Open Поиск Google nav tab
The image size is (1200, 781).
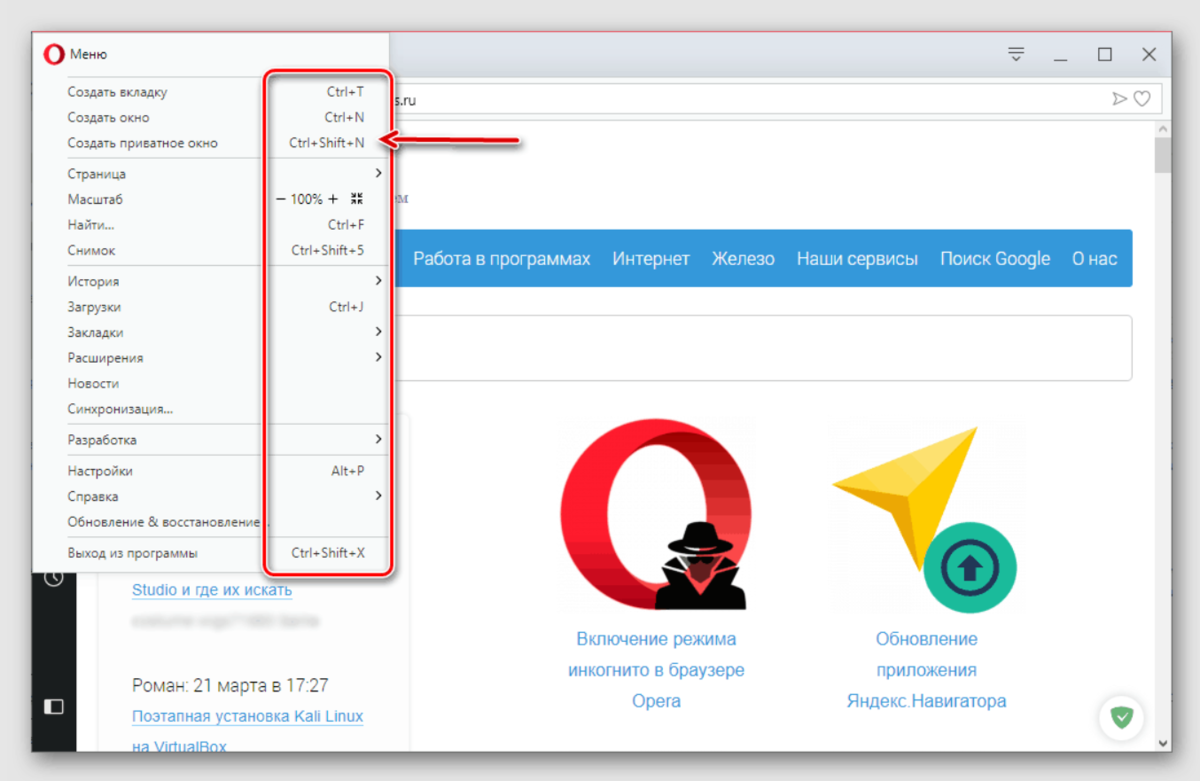click(x=995, y=259)
